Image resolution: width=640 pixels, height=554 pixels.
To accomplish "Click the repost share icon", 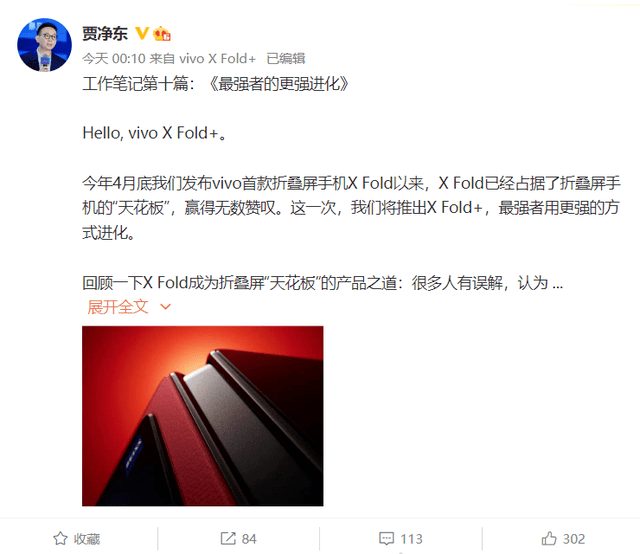I will coord(228,538).
